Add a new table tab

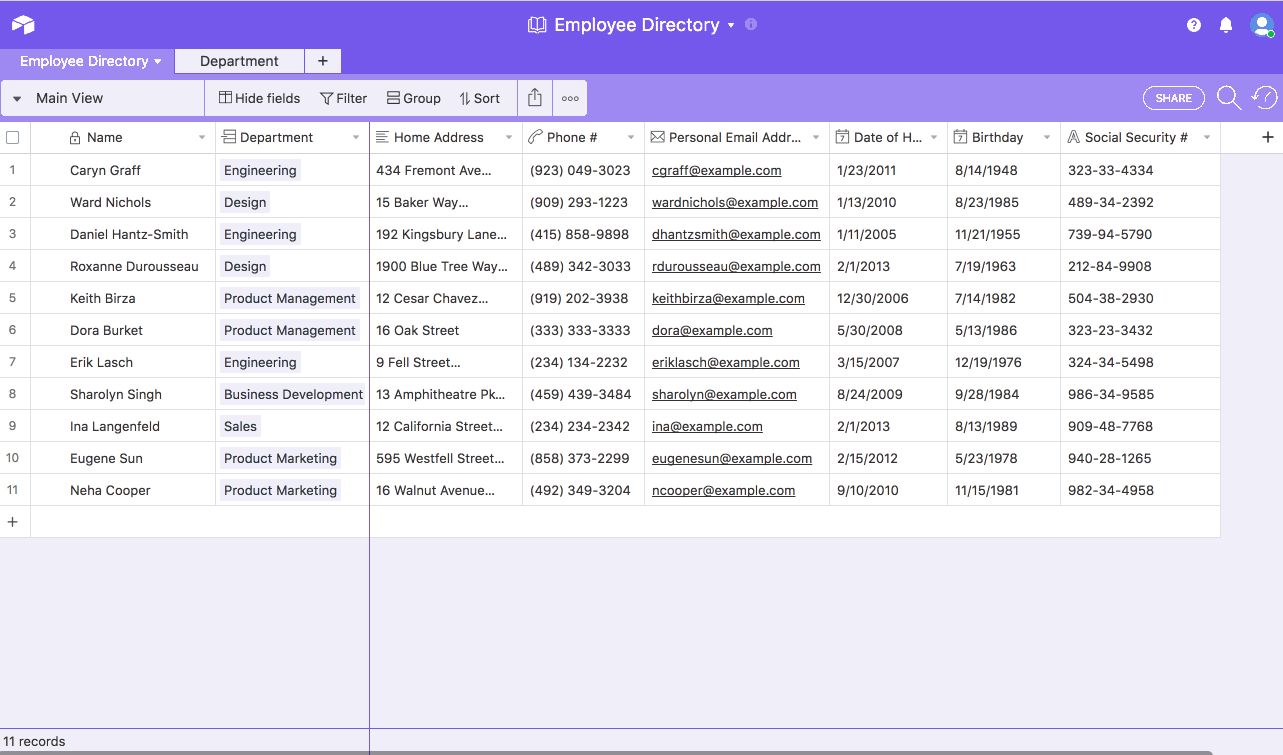click(322, 61)
